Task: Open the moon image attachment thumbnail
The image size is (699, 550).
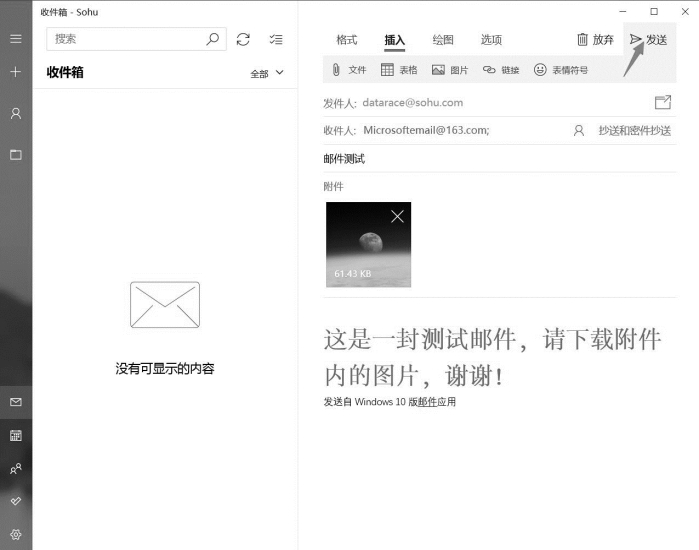Action: click(368, 244)
